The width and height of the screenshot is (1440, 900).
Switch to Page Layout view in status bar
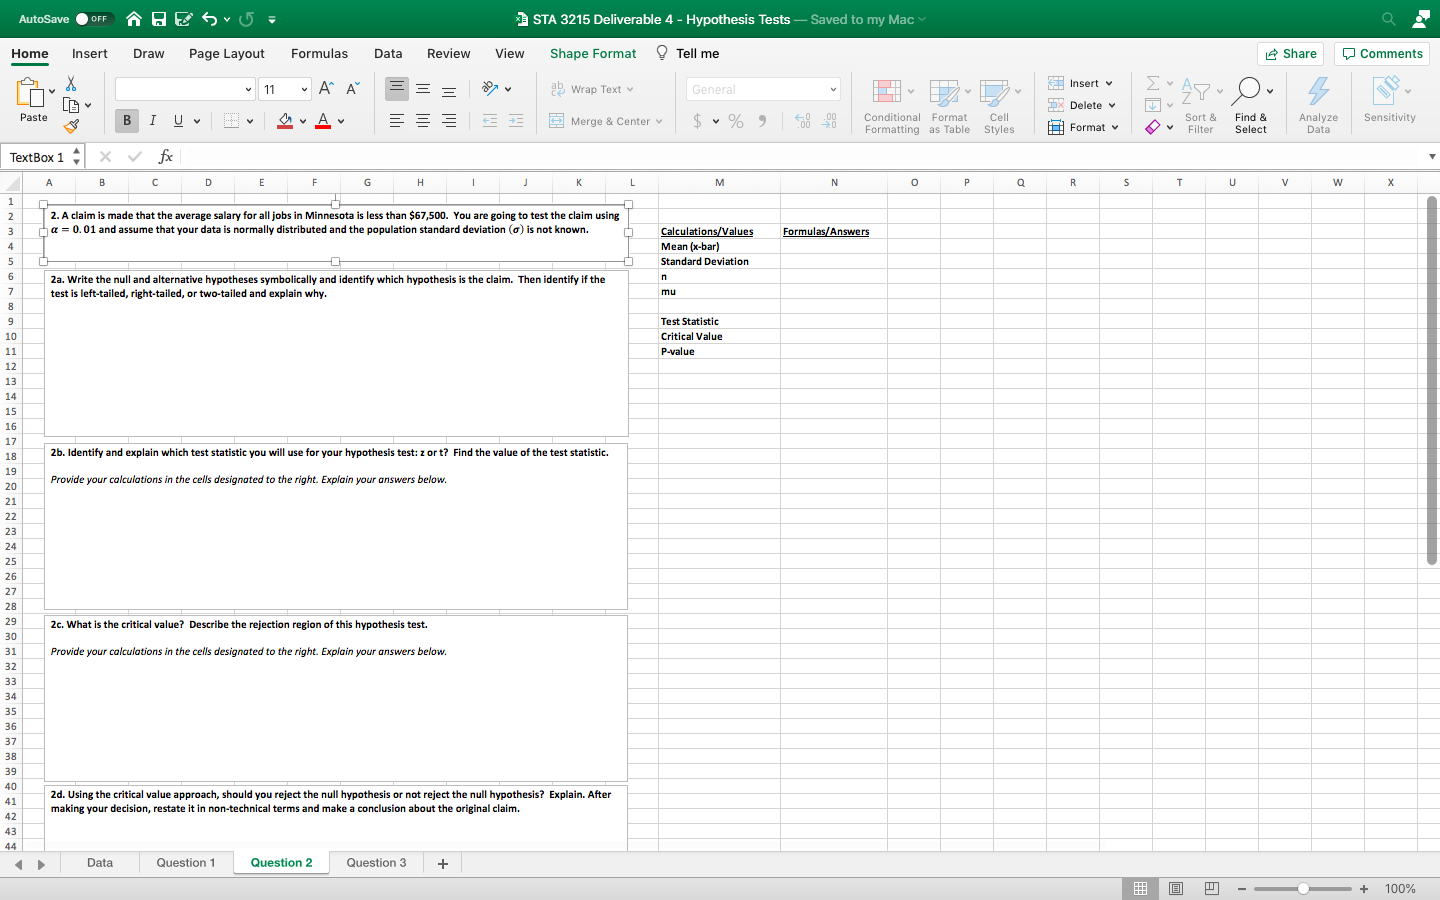coord(1176,889)
